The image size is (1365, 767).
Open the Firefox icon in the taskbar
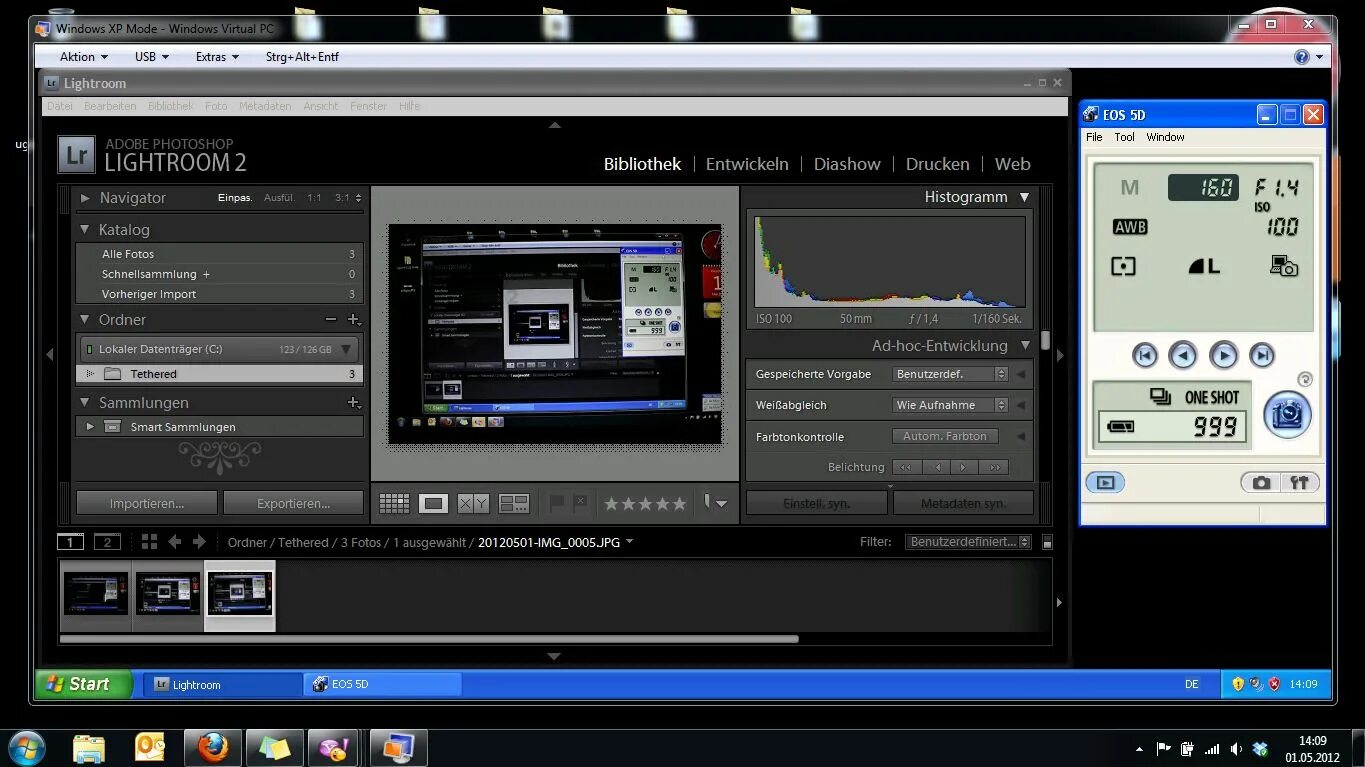click(212, 748)
